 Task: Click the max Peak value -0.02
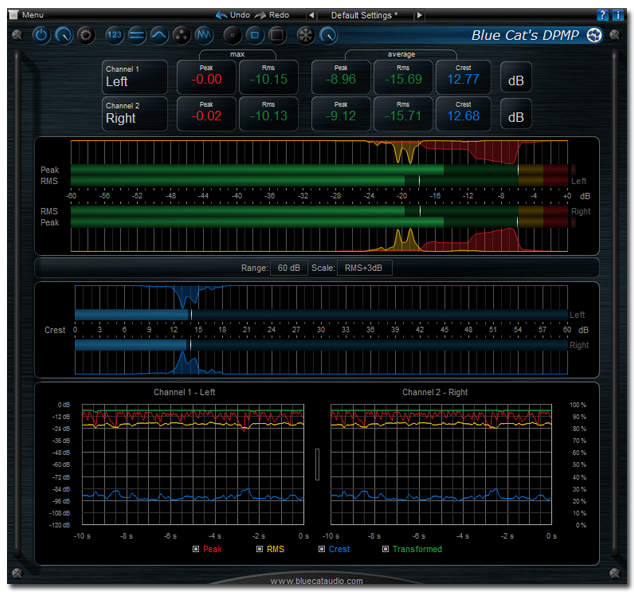206,116
